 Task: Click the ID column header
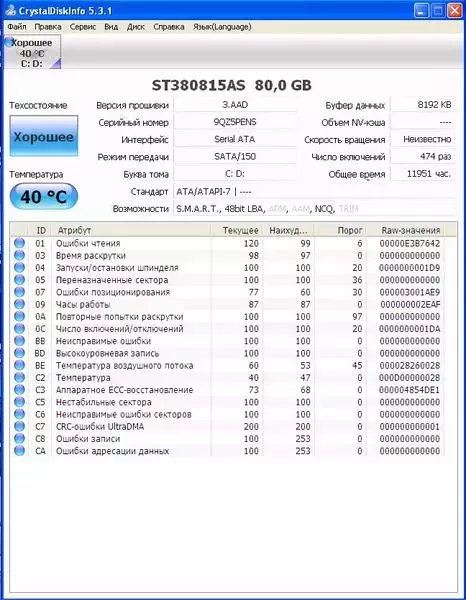click(40, 230)
